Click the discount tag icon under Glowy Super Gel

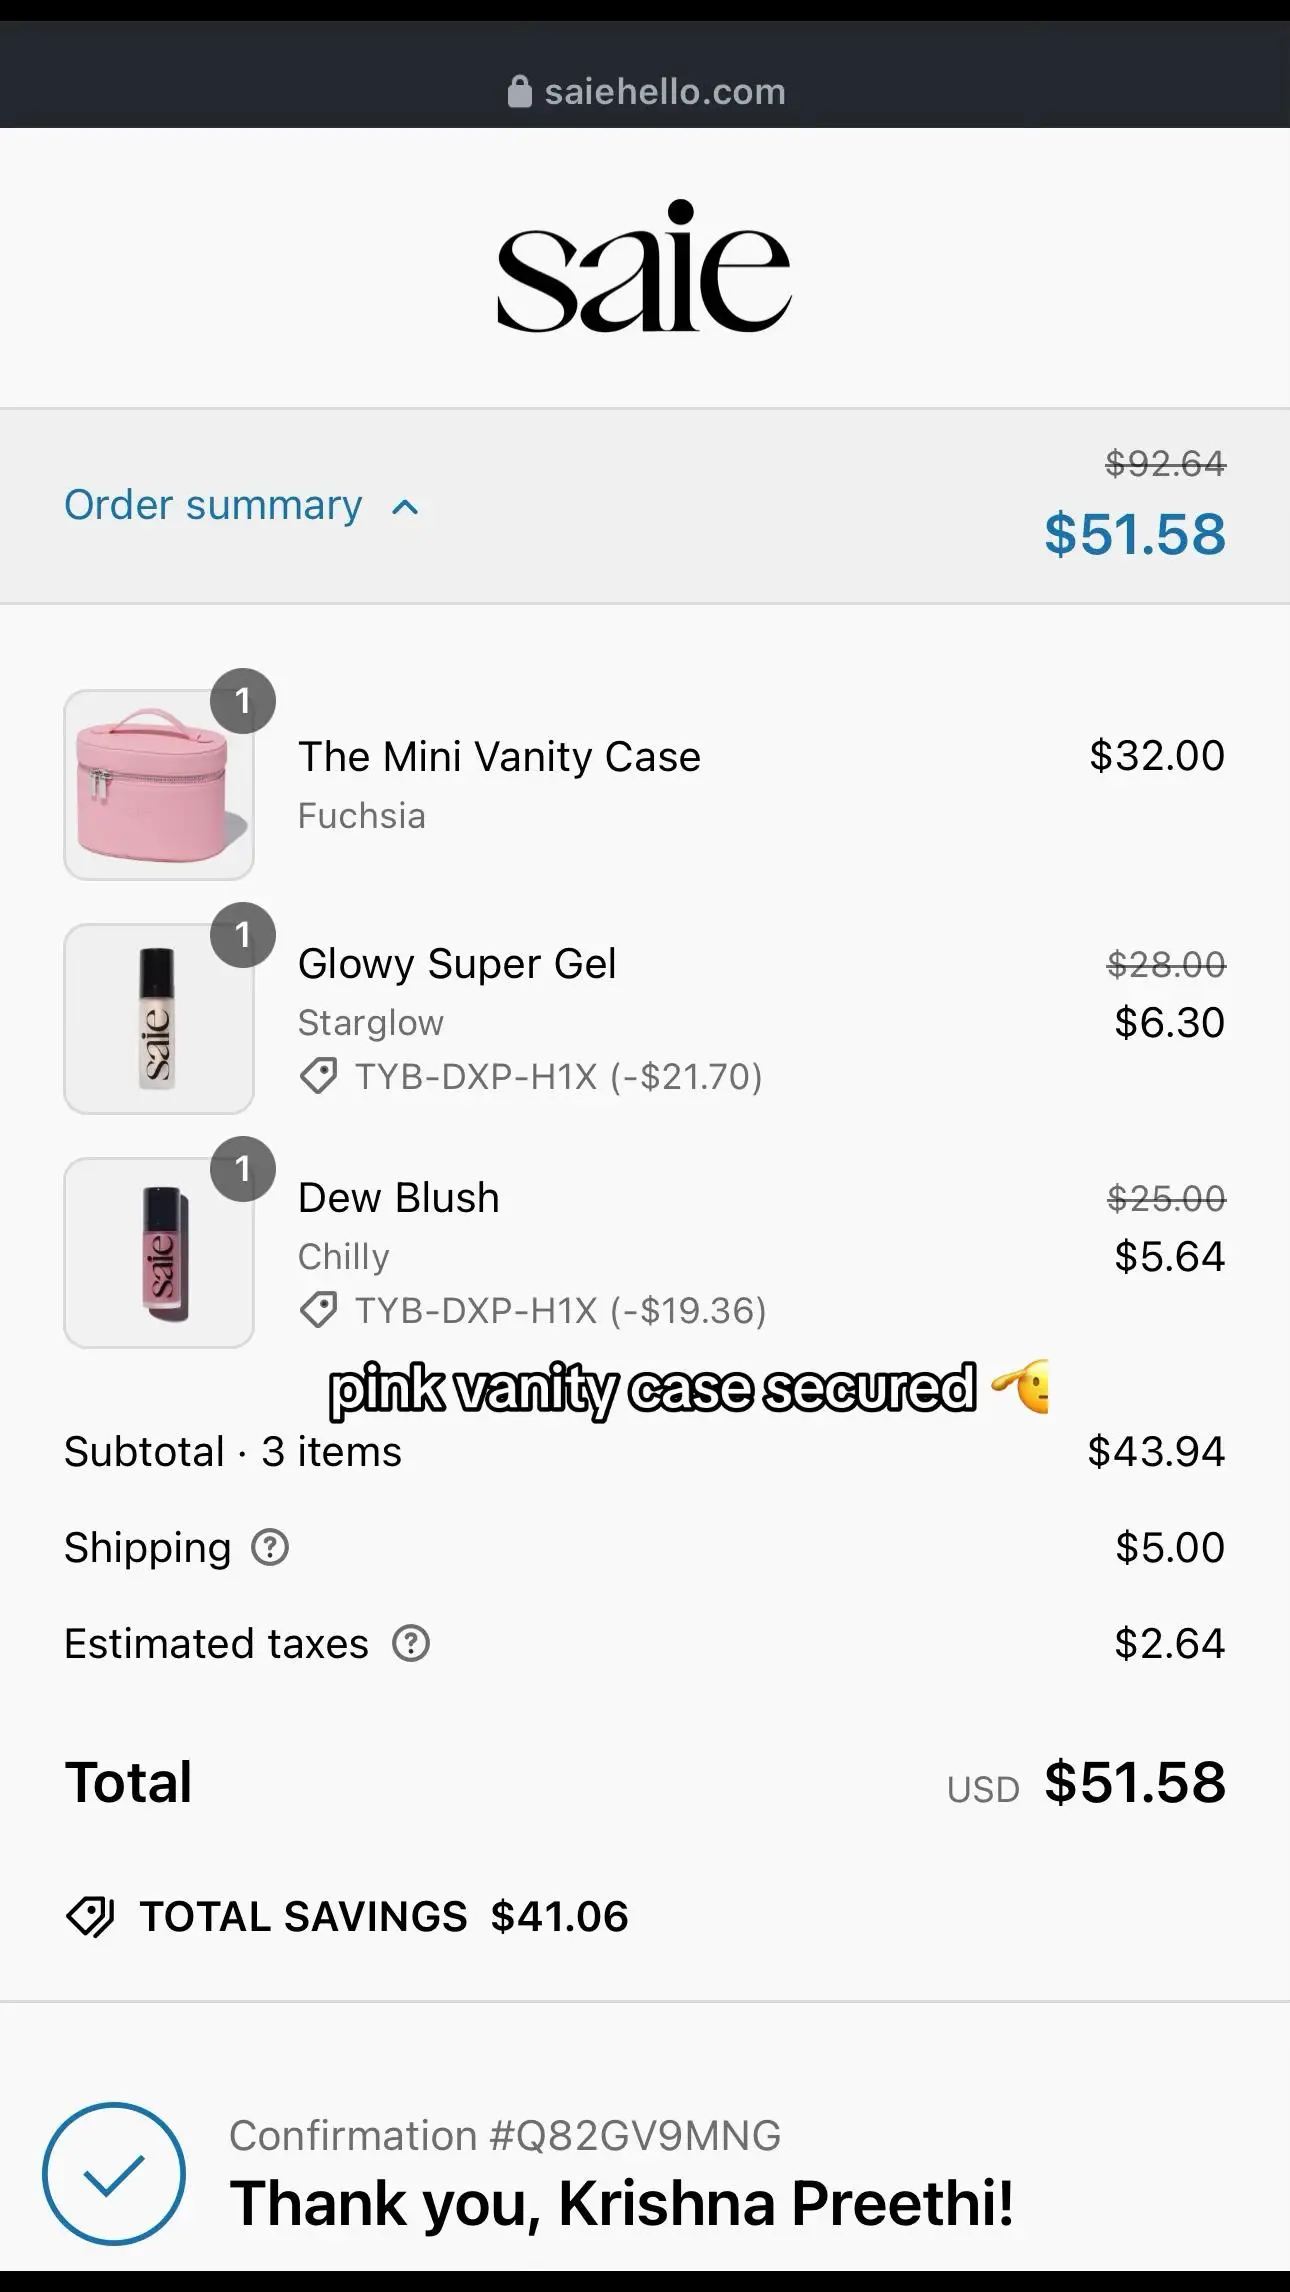pos(319,1077)
